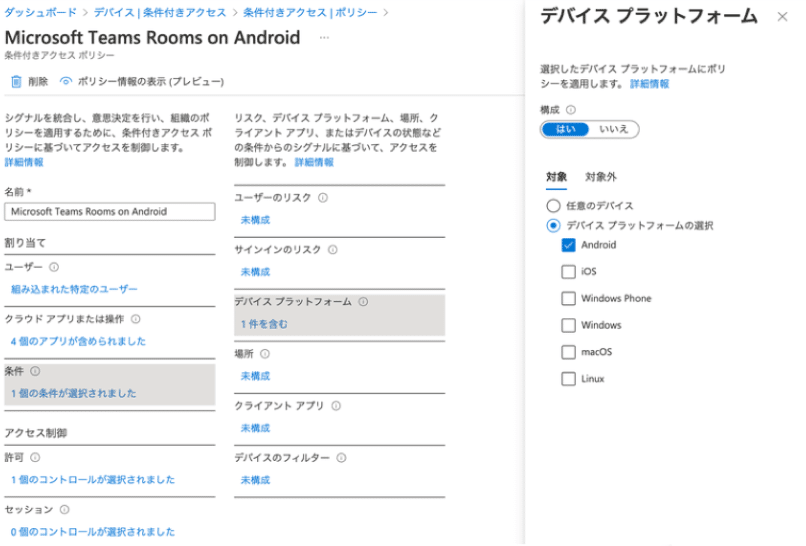Open 1 個の条件が選択されました link

tap(74, 393)
